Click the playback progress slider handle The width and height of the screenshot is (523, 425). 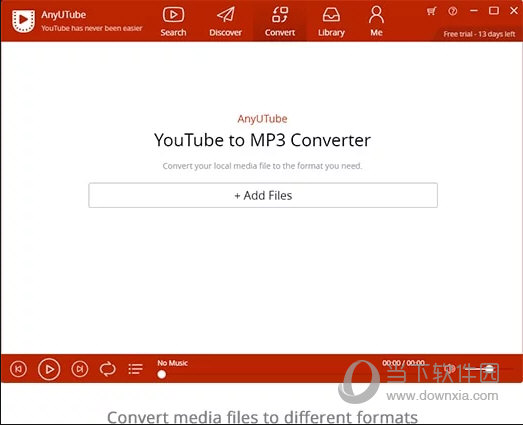(162, 374)
